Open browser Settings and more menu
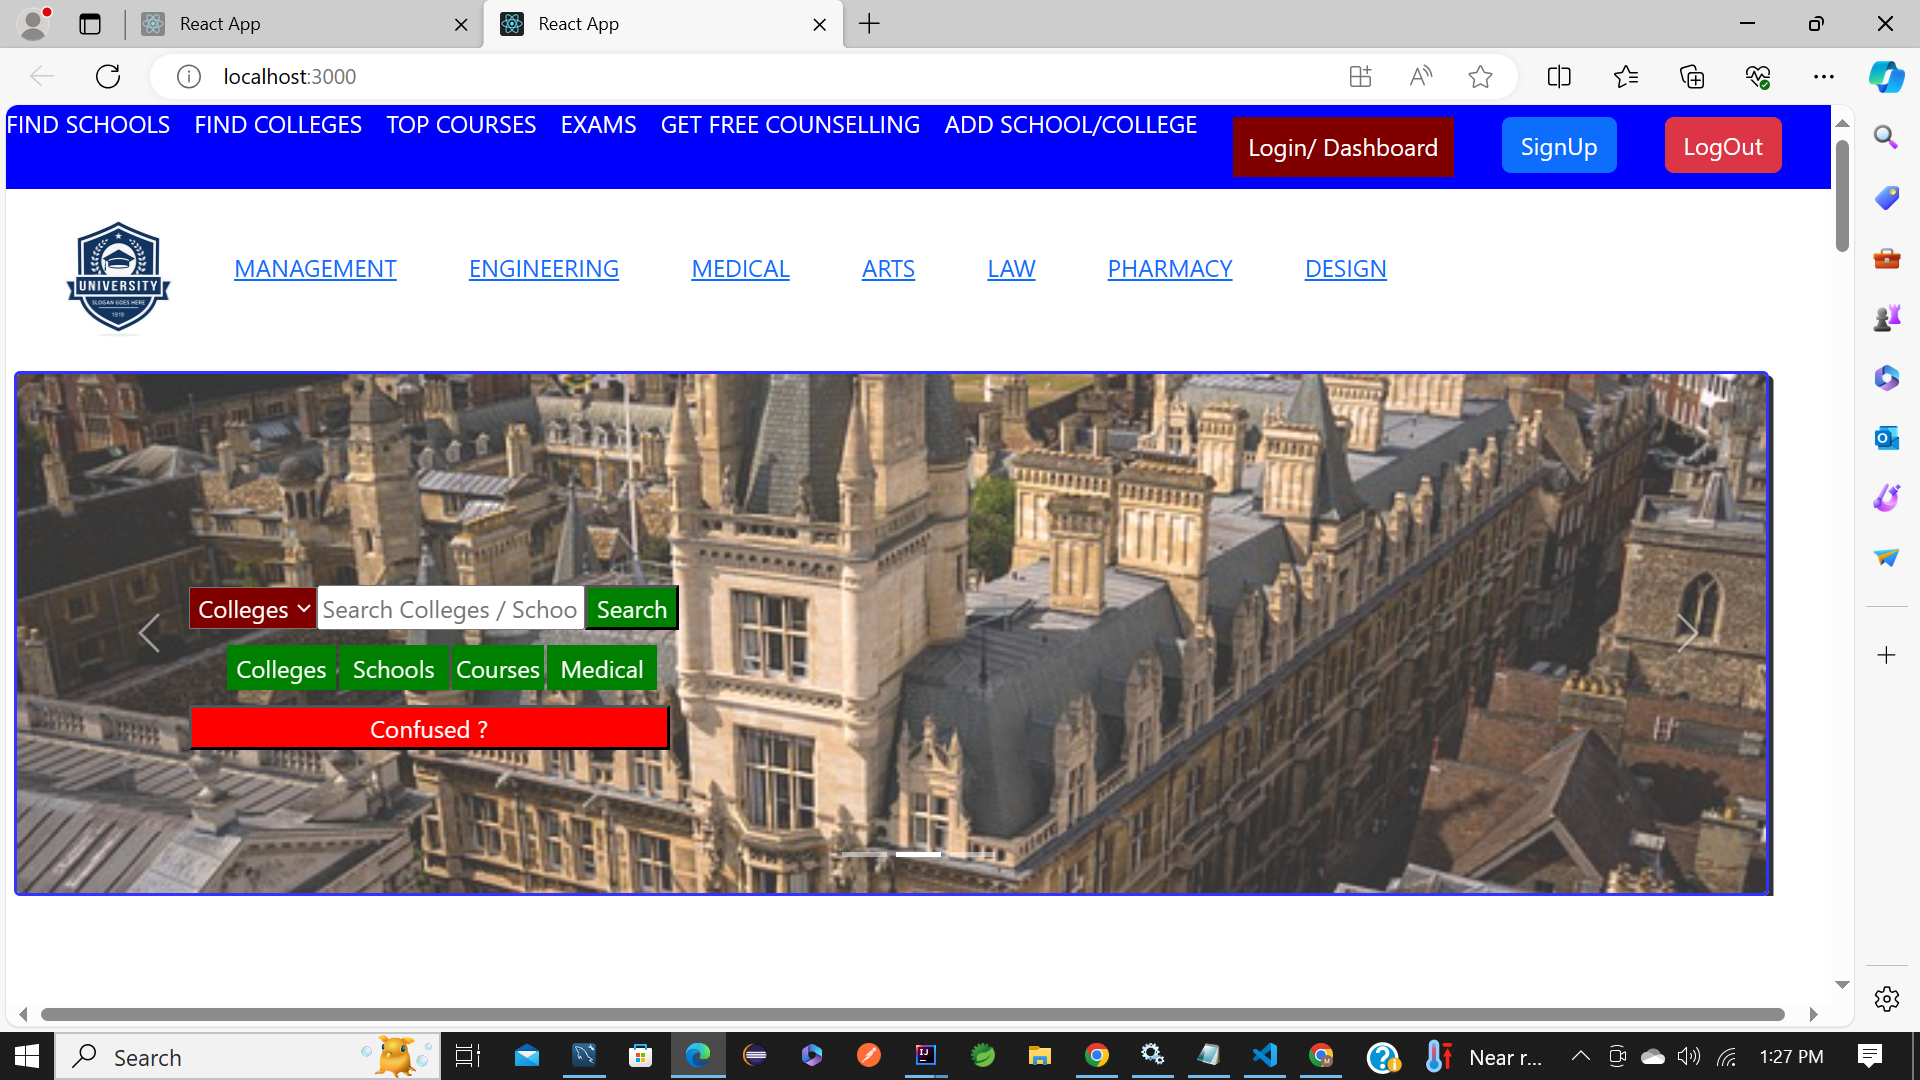The image size is (1920, 1080). tap(1824, 76)
